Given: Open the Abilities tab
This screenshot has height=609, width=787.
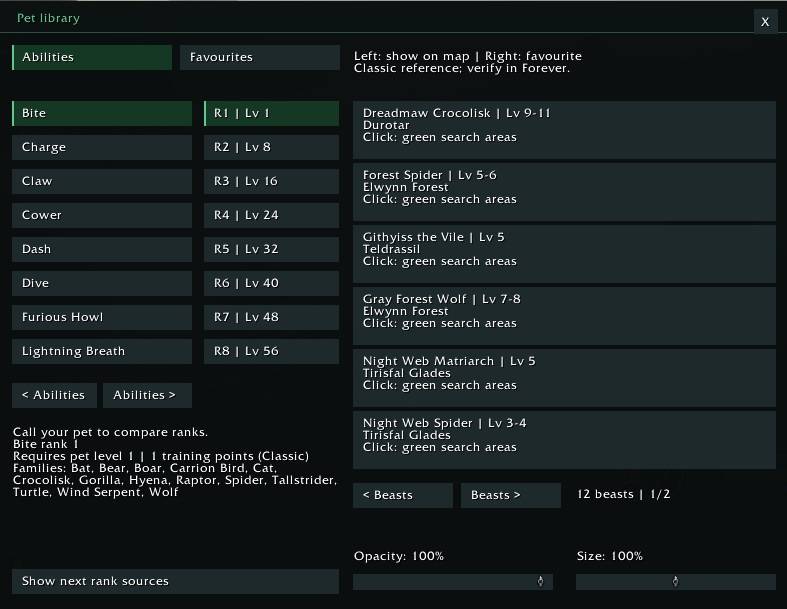Looking at the screenshot, I should tap(92, 57).
